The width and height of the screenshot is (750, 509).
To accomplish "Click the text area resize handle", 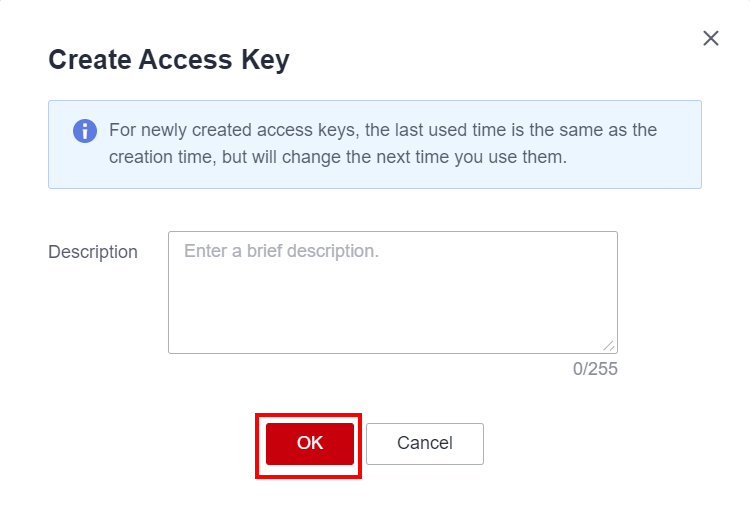I will [608, 344].
